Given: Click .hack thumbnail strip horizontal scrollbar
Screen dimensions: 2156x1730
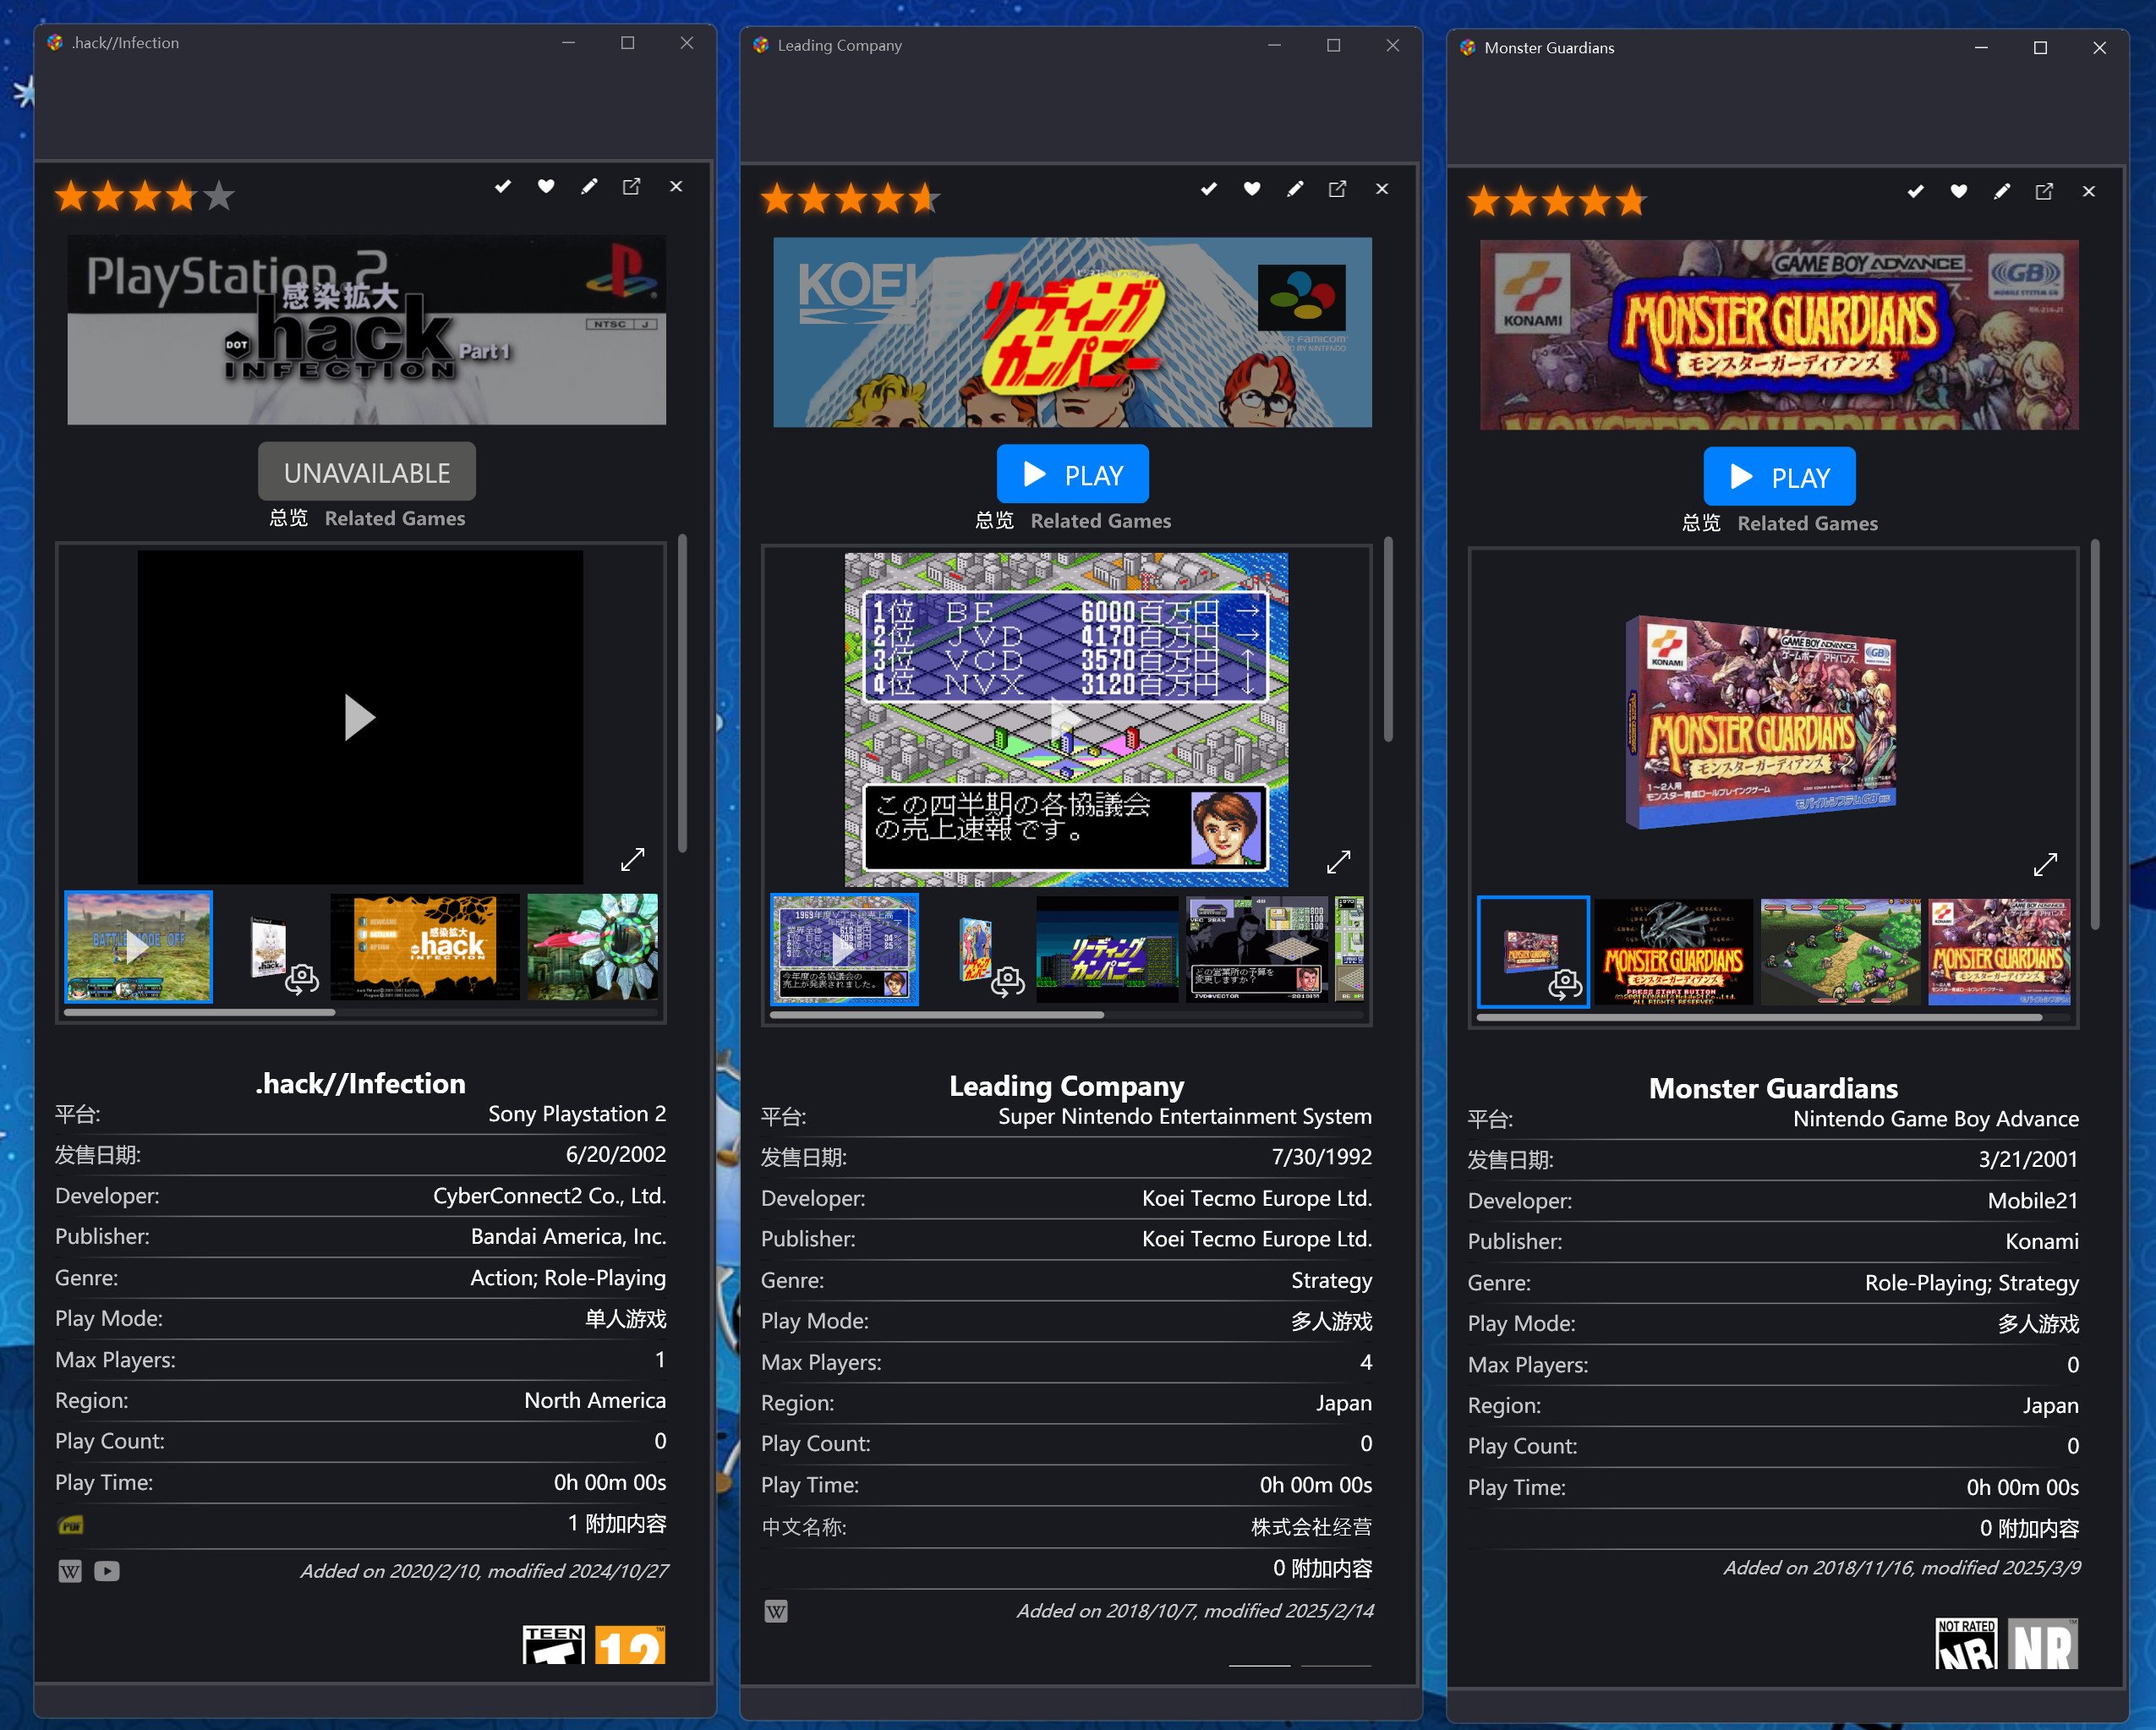Looking at the screenshot, I should 200,1013.
